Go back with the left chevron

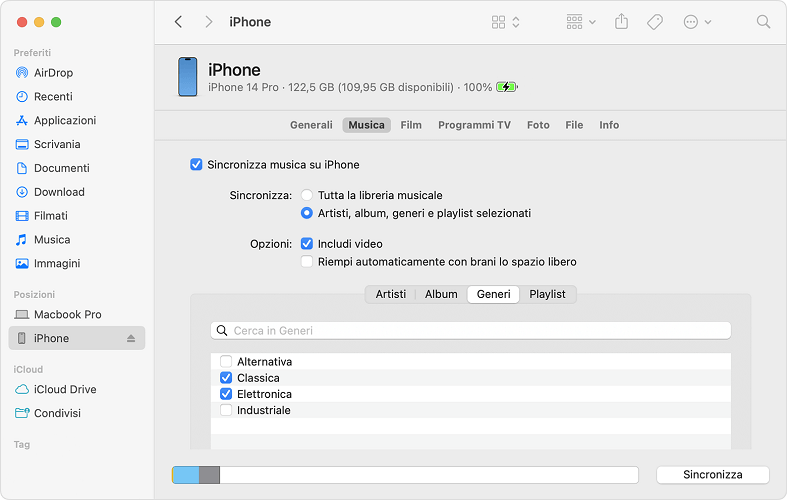178,22
